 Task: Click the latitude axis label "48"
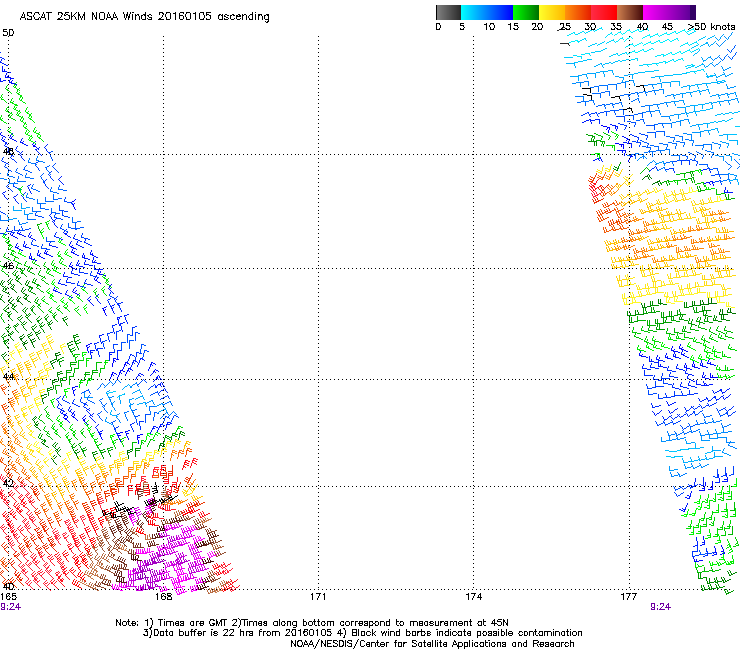click(x=8, y=152)
